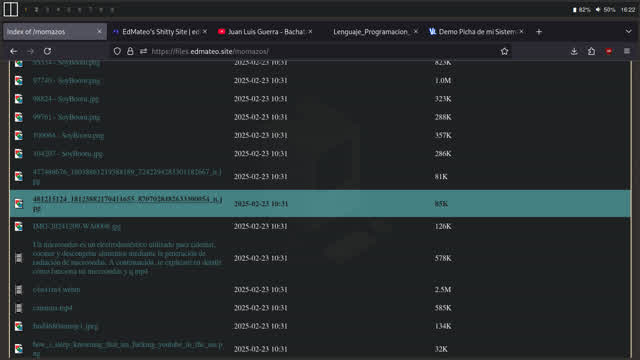Open the tracking protection shield
The height and width of the screenshot is (360, 640).
coord(117,51)
